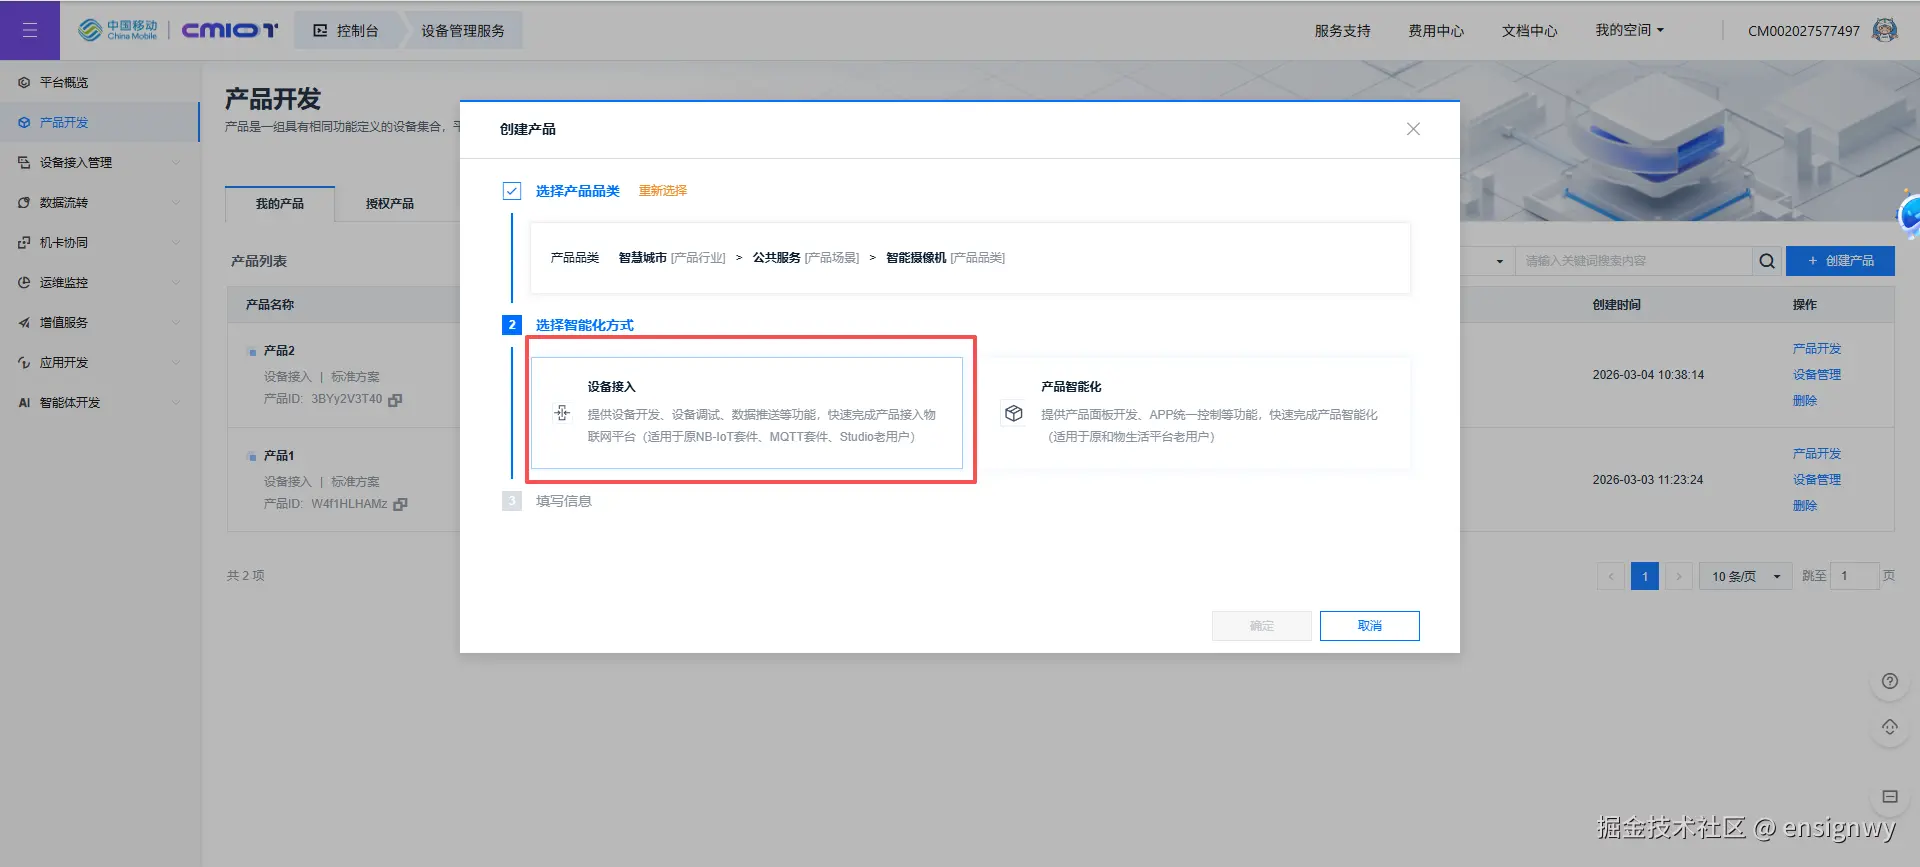Click the 填写信息 step label
Image resolution: width=1920 pixels, height=867 pixels.
[x=564, y=501]
